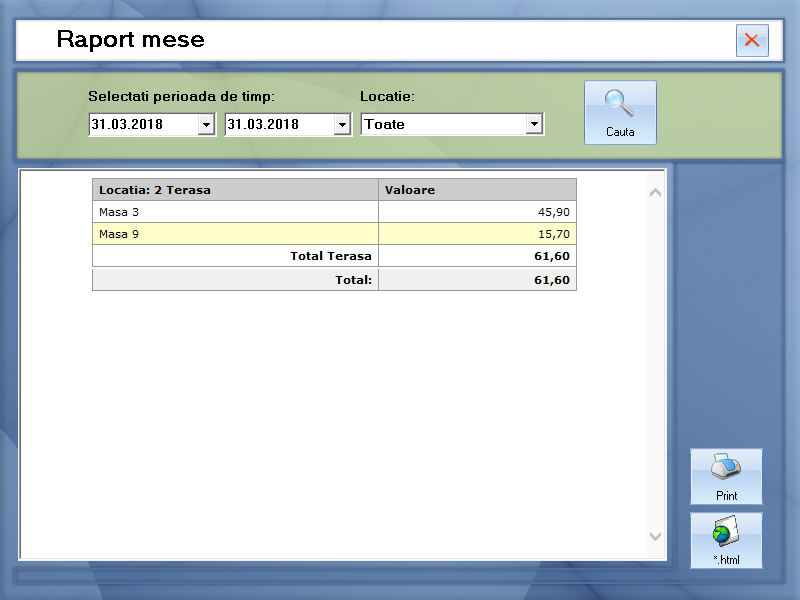Screen dimensions: 800x600
Task: Click Total Terasa value 61,60
Action: click(x=552, y=256)
